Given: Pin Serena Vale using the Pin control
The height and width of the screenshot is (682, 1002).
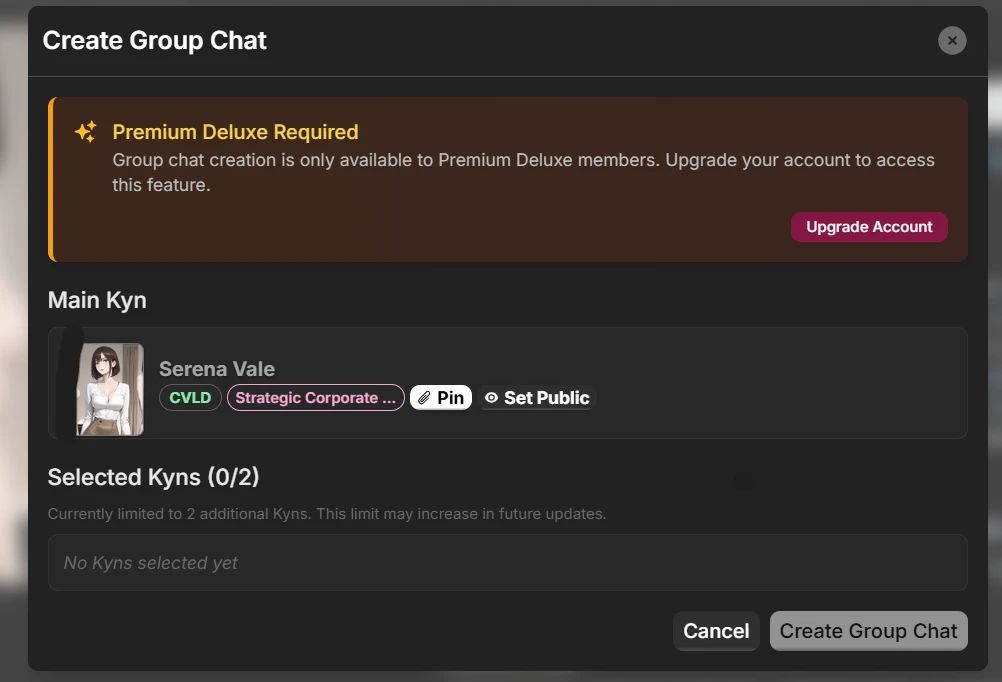Looking at the screenshot, I should pos(441,397).
